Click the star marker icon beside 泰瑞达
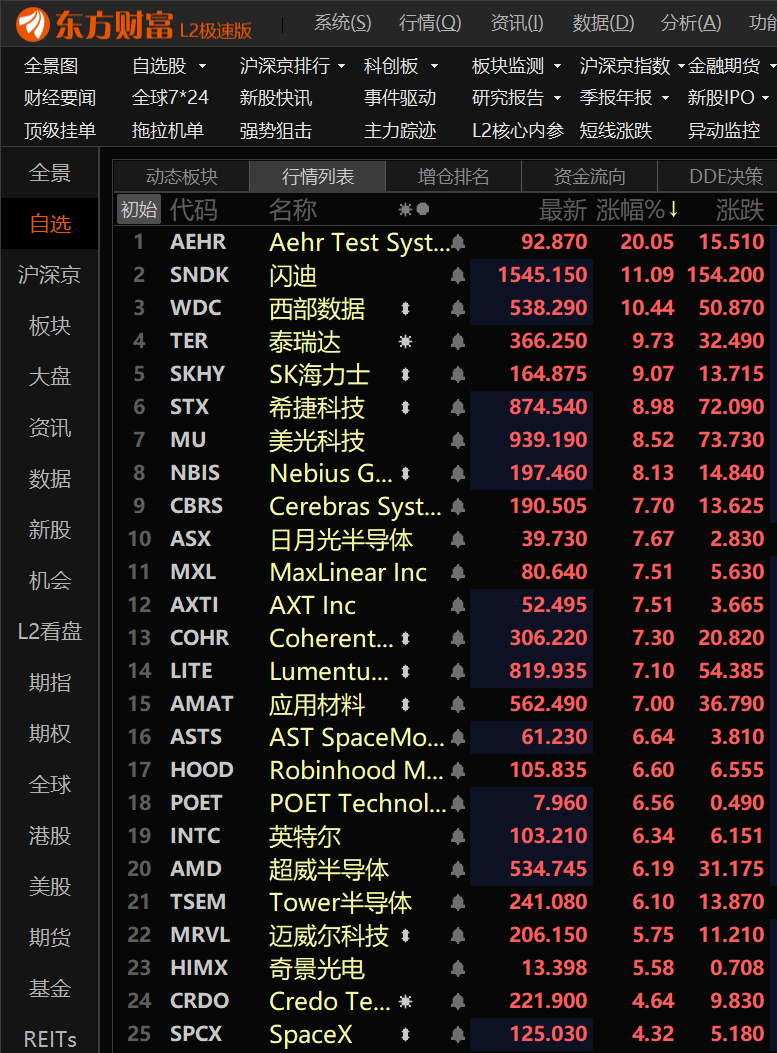Screen dimensions: 777x1053 point(405,341)
